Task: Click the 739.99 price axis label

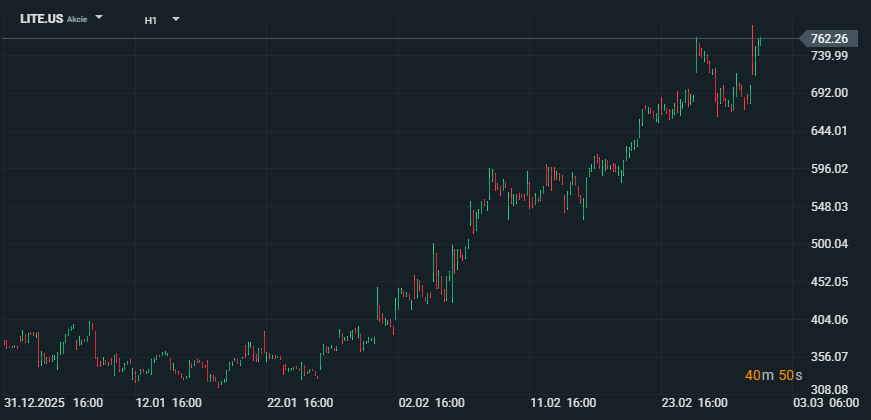Action: click(829, 56)
